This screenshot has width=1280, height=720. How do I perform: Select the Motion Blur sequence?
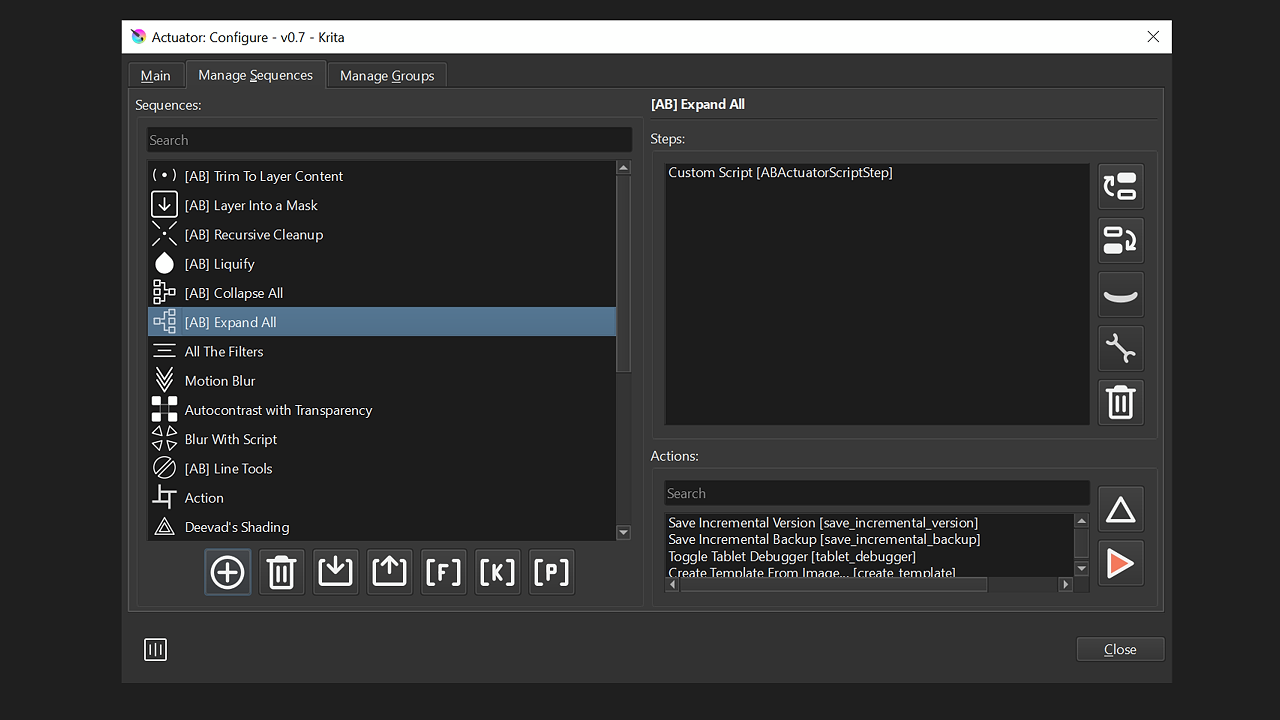(x=220, y=381)
